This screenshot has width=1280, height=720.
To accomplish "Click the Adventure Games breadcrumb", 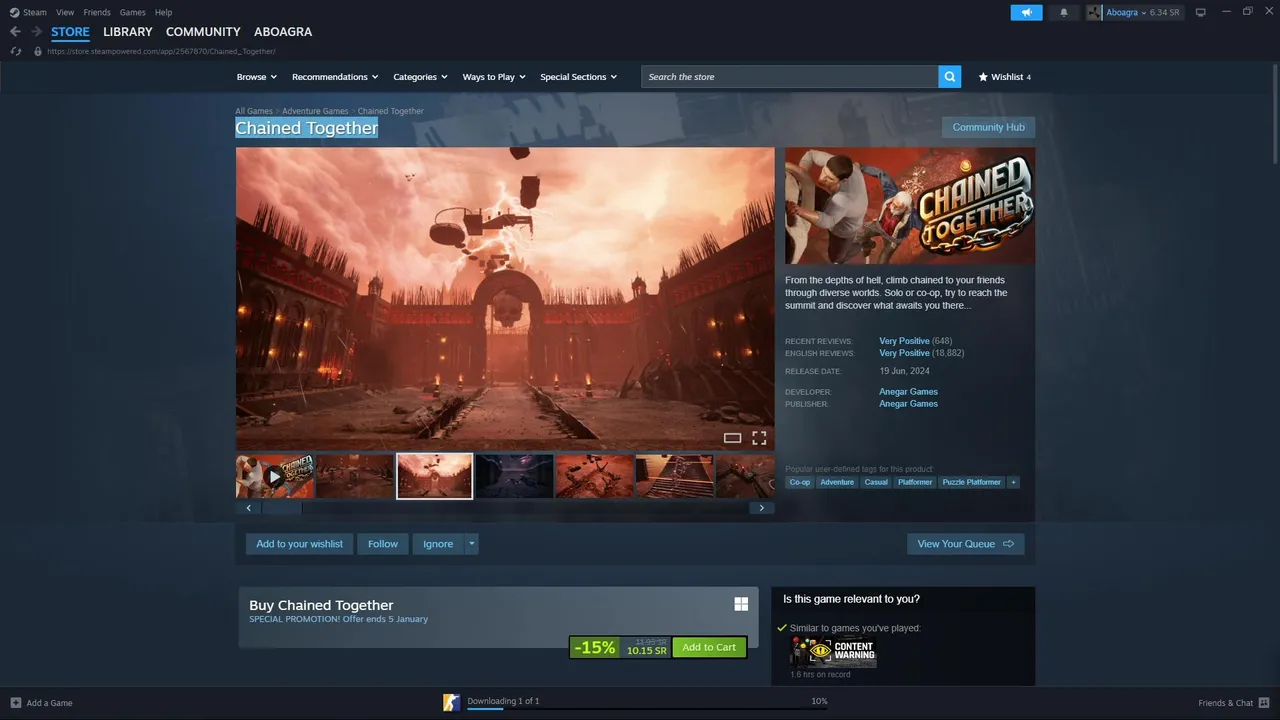I will 315,111.
